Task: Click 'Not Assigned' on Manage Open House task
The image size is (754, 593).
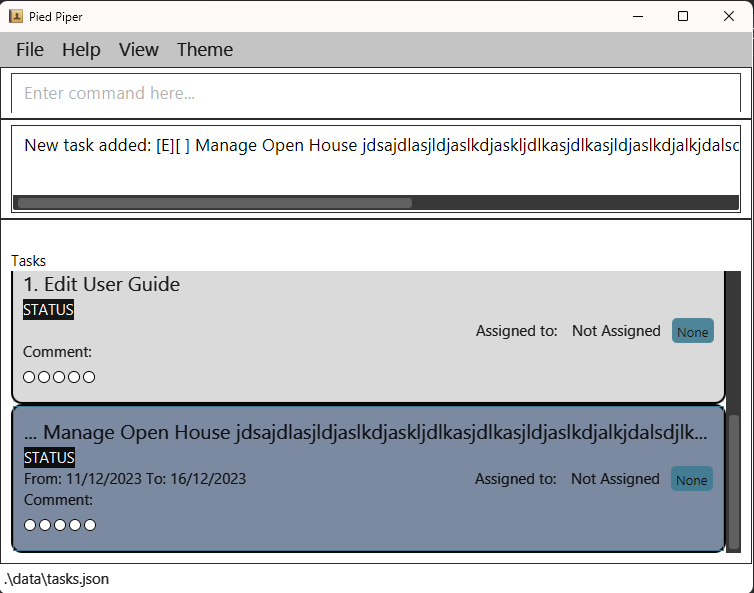Action: pos(615,479)
